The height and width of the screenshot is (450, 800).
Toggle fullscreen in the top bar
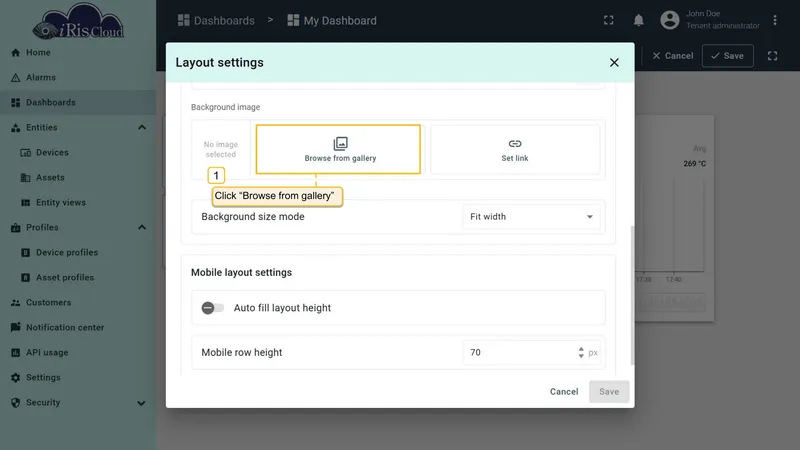click(609, 20)
